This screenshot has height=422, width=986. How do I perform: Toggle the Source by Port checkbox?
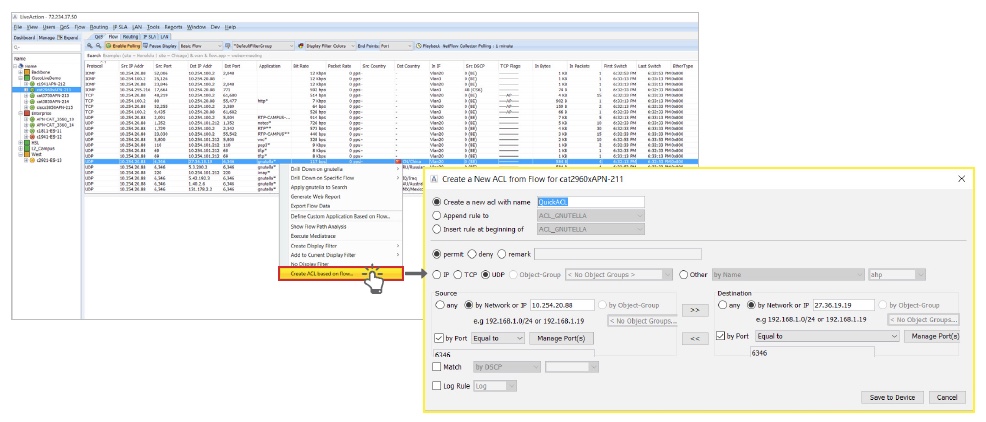point(436,338)
